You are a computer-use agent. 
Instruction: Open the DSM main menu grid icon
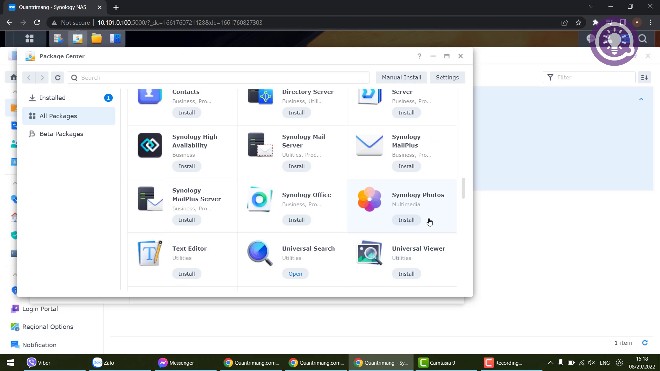(29, 39)
